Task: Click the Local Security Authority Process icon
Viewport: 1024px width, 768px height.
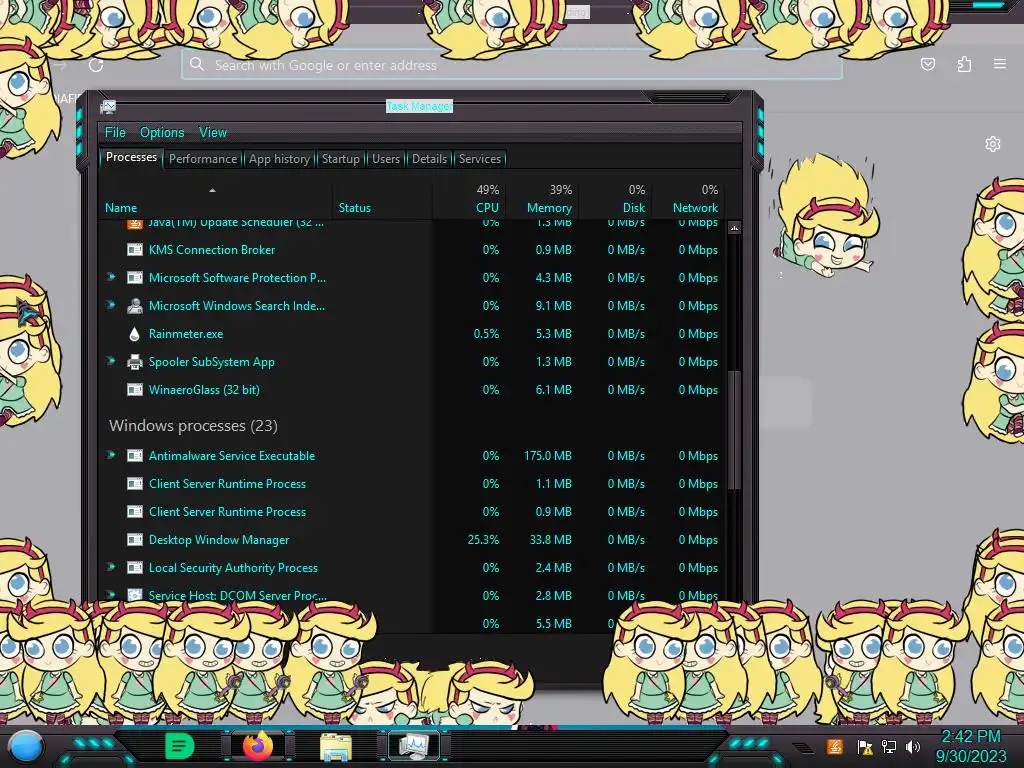Action: (135, 568)
